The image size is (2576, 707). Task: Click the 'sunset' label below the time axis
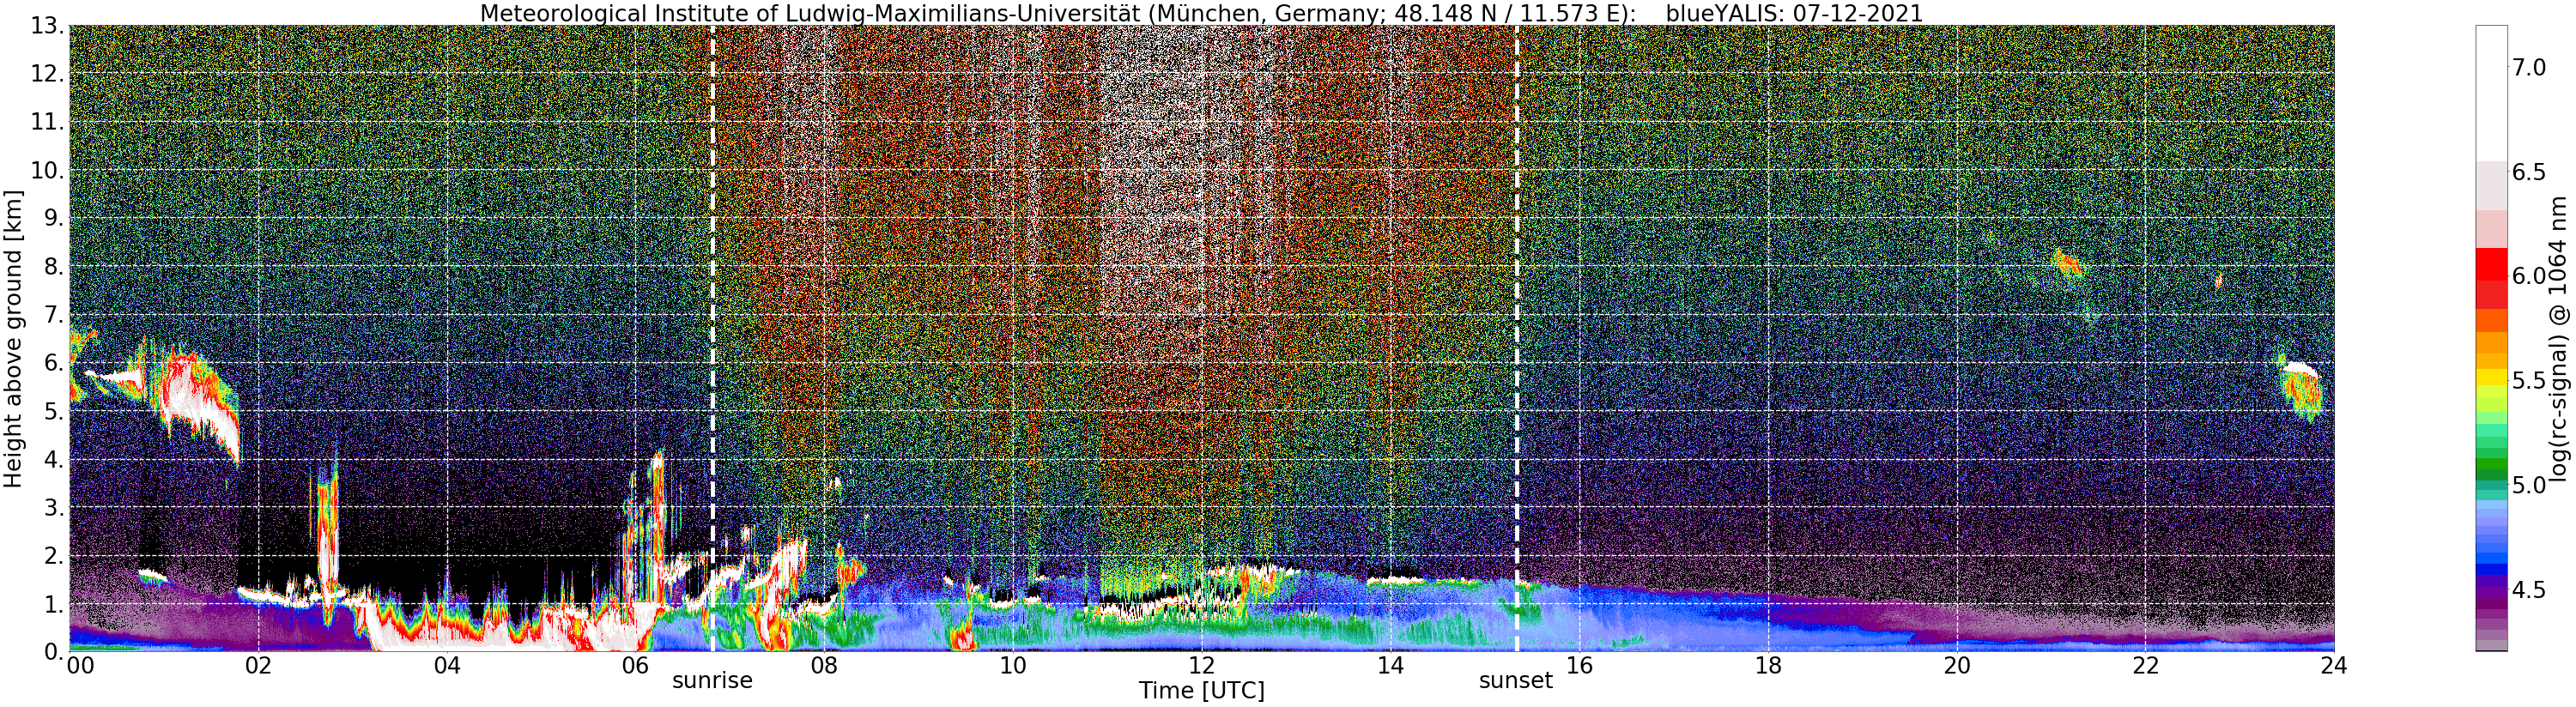pos(1516,681)
